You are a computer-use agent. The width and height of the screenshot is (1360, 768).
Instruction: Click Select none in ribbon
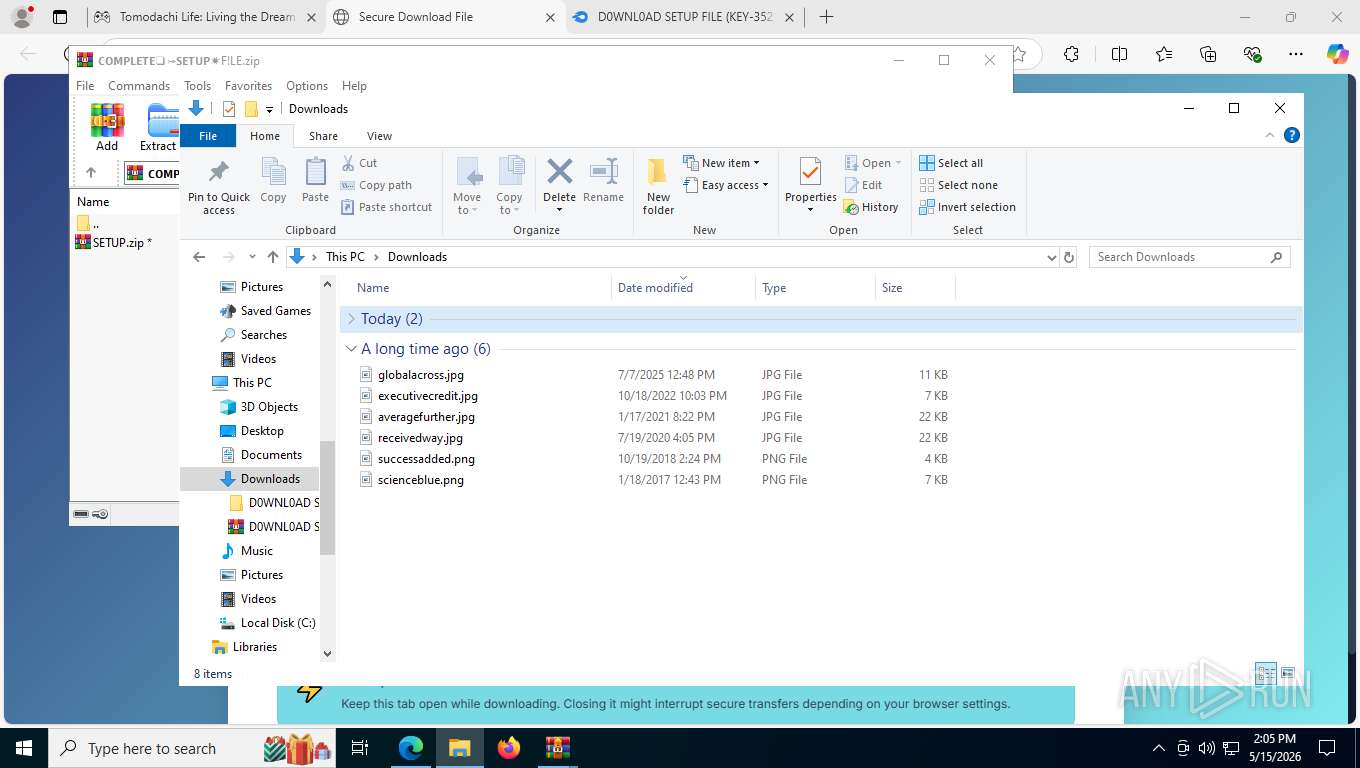tap(958, 185)
